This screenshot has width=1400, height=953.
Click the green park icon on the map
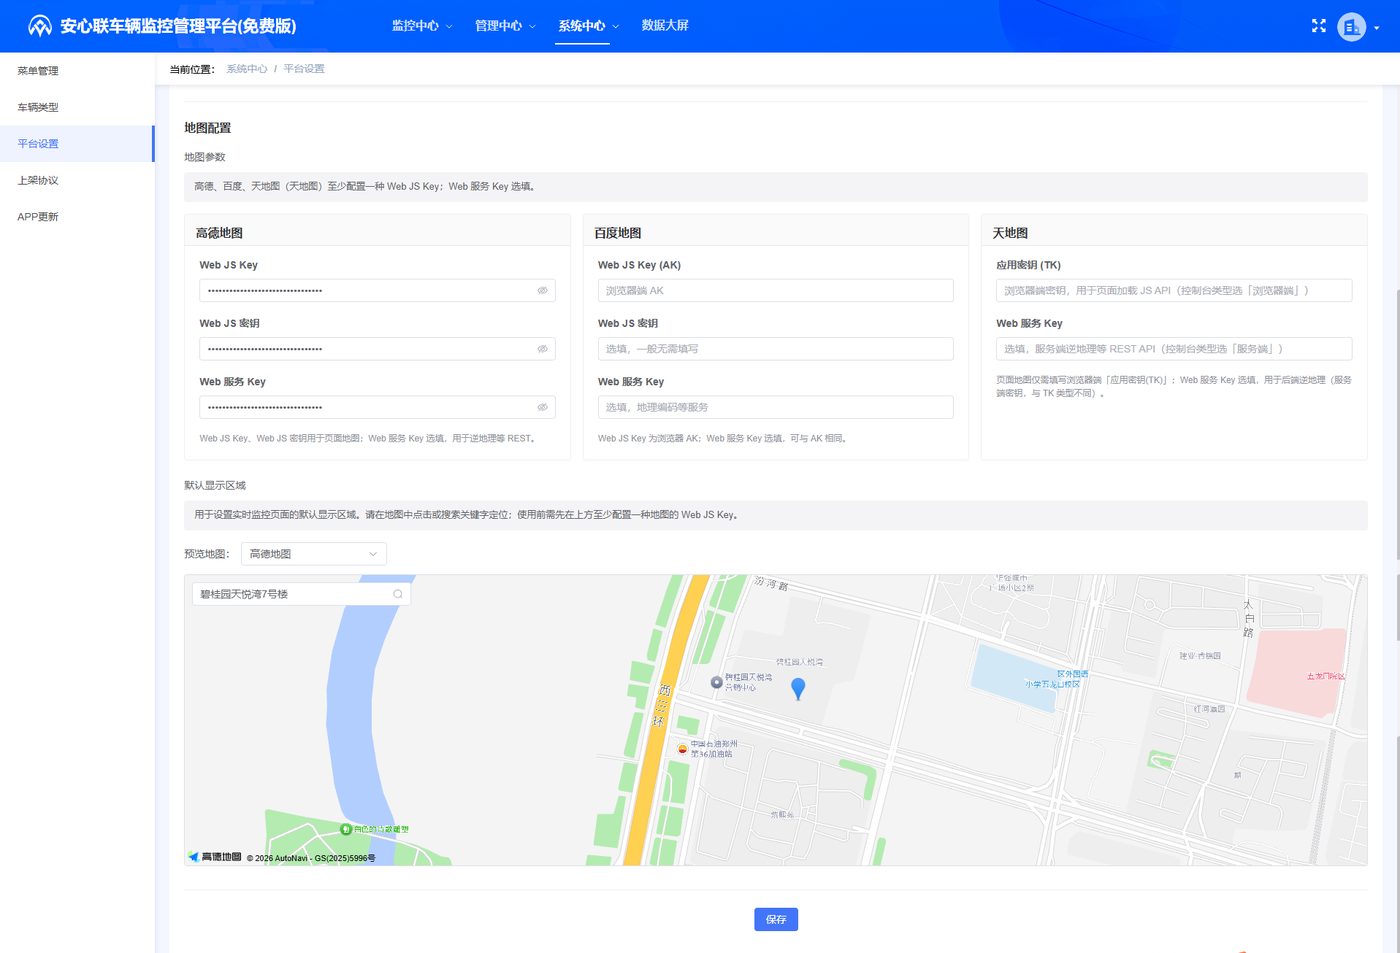coord(346,829)
